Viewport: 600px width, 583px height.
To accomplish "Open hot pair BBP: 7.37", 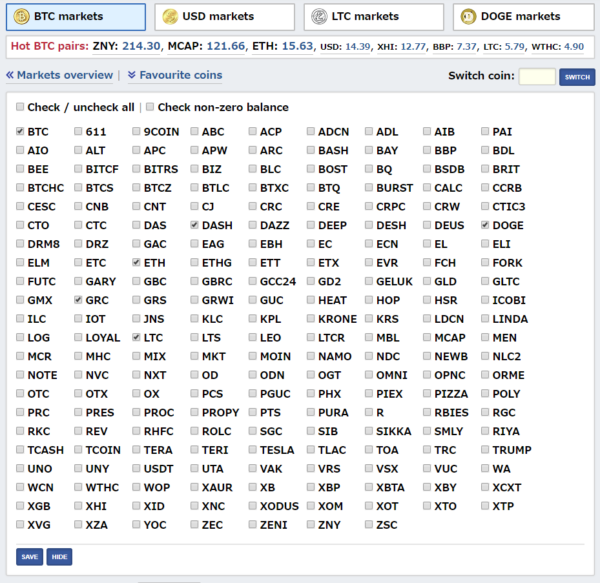I will [x=455, y=47].
